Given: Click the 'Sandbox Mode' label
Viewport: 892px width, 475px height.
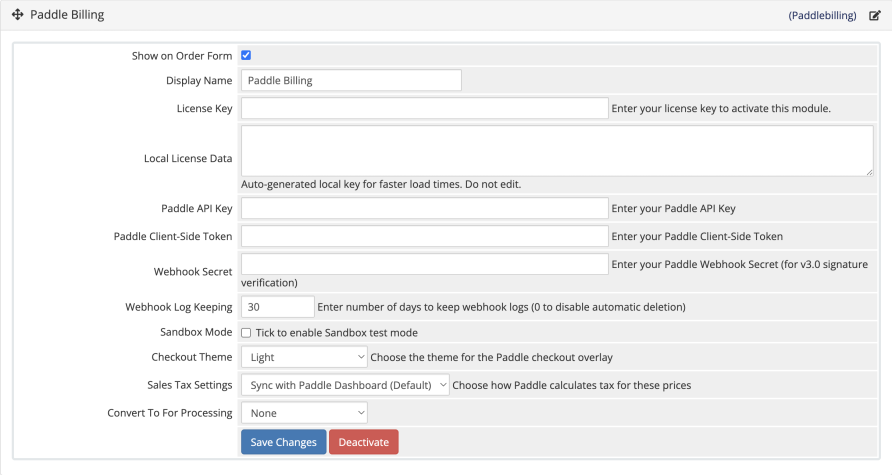Looking at the screenshot, I should click(x=196, y=332).
